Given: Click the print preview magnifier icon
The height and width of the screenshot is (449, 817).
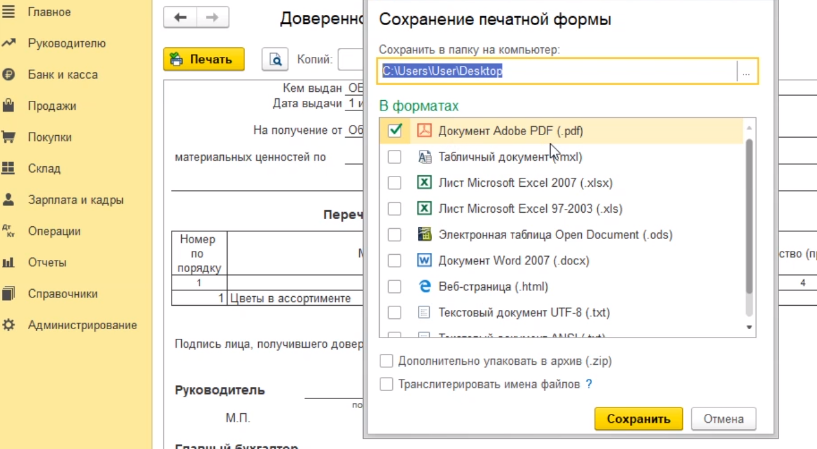Looking at the screenshot, I should (275, 60).
